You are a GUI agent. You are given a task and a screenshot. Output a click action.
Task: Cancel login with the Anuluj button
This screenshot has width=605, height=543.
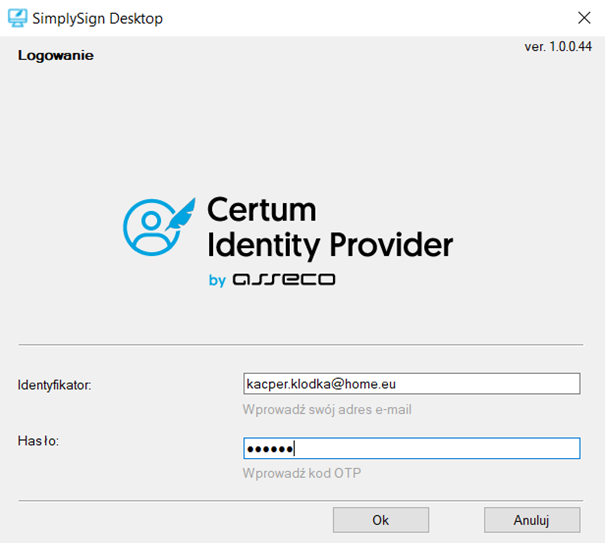[532, 520]
